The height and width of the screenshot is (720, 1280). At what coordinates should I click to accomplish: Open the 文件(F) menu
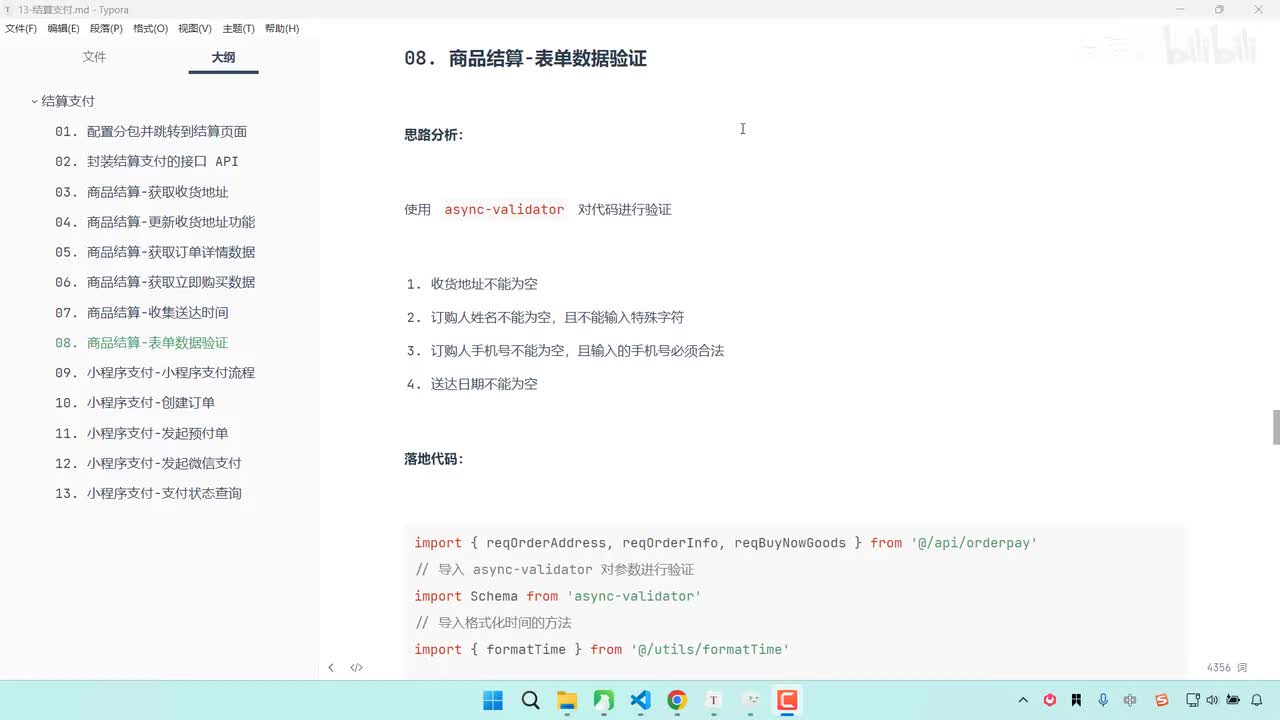pos(21,29)
